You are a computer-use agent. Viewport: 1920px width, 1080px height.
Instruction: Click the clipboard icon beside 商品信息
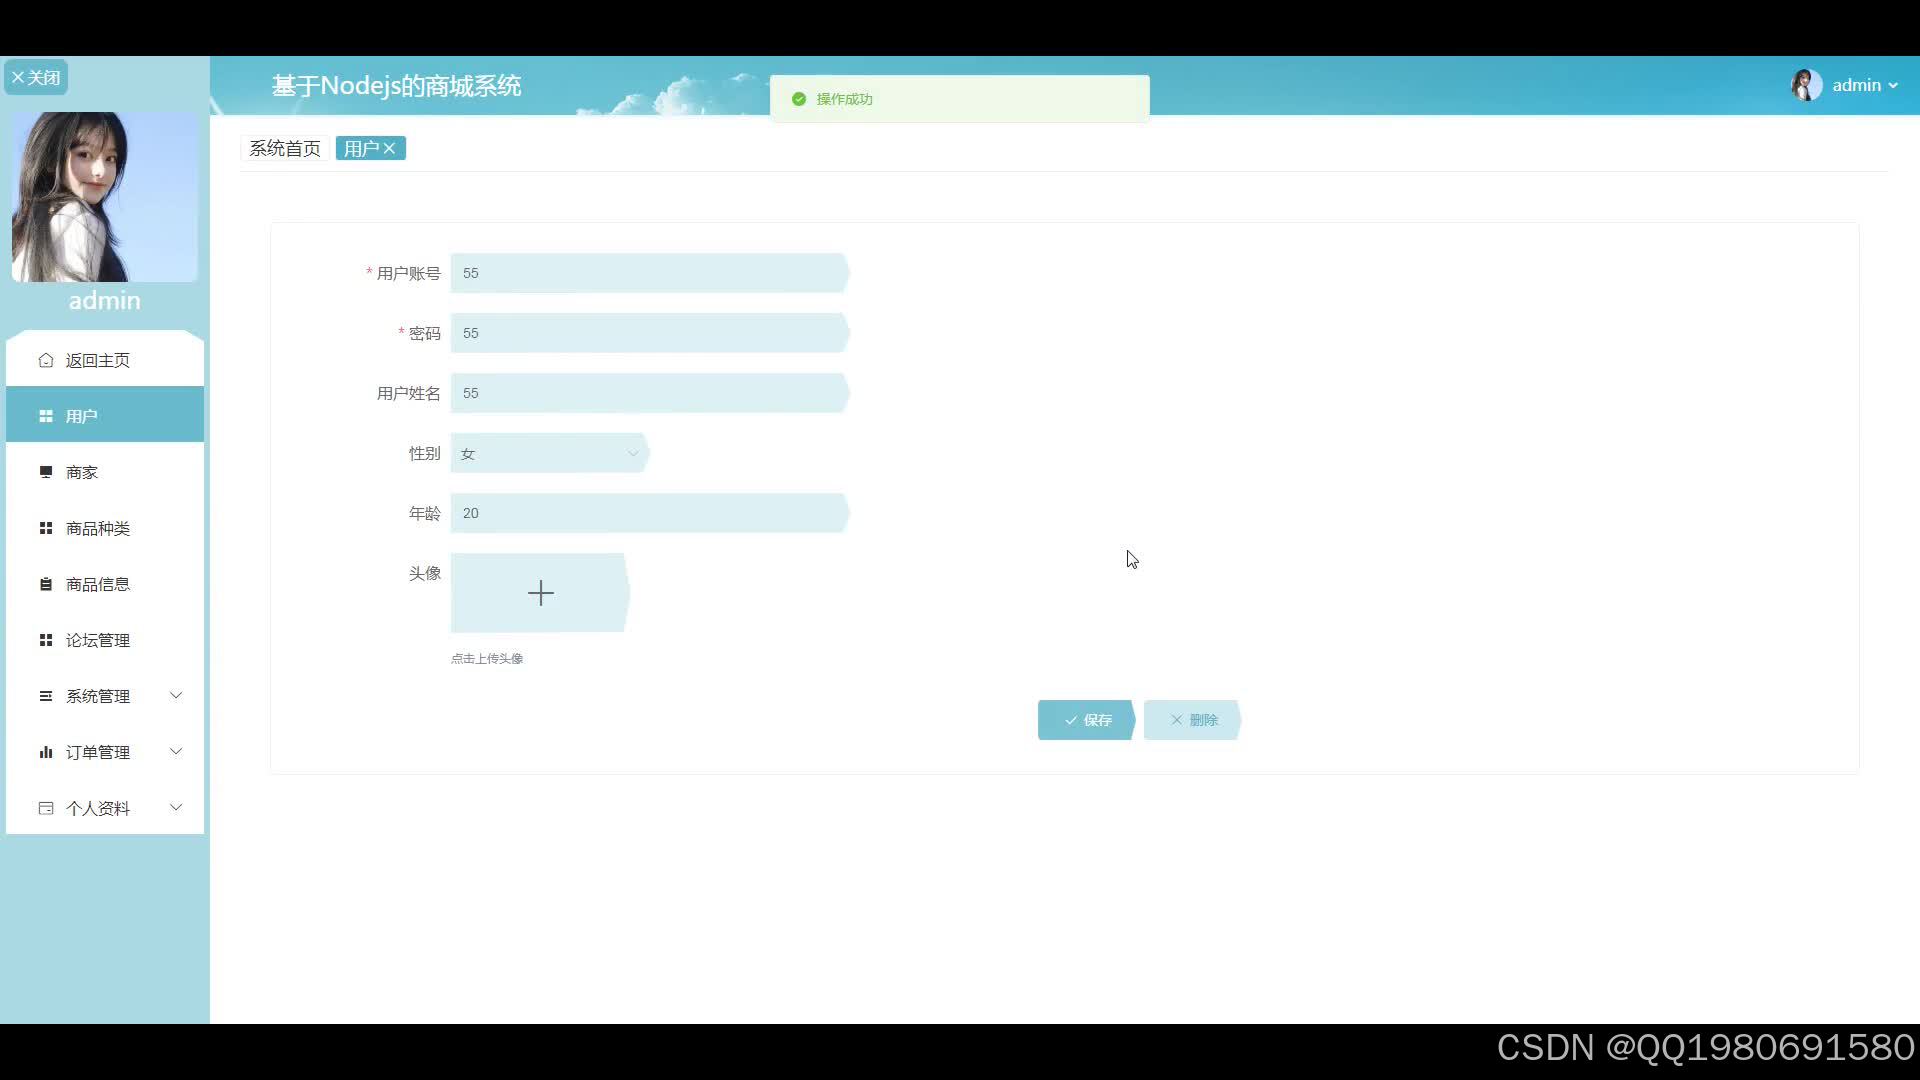click(x=46, y=584)
